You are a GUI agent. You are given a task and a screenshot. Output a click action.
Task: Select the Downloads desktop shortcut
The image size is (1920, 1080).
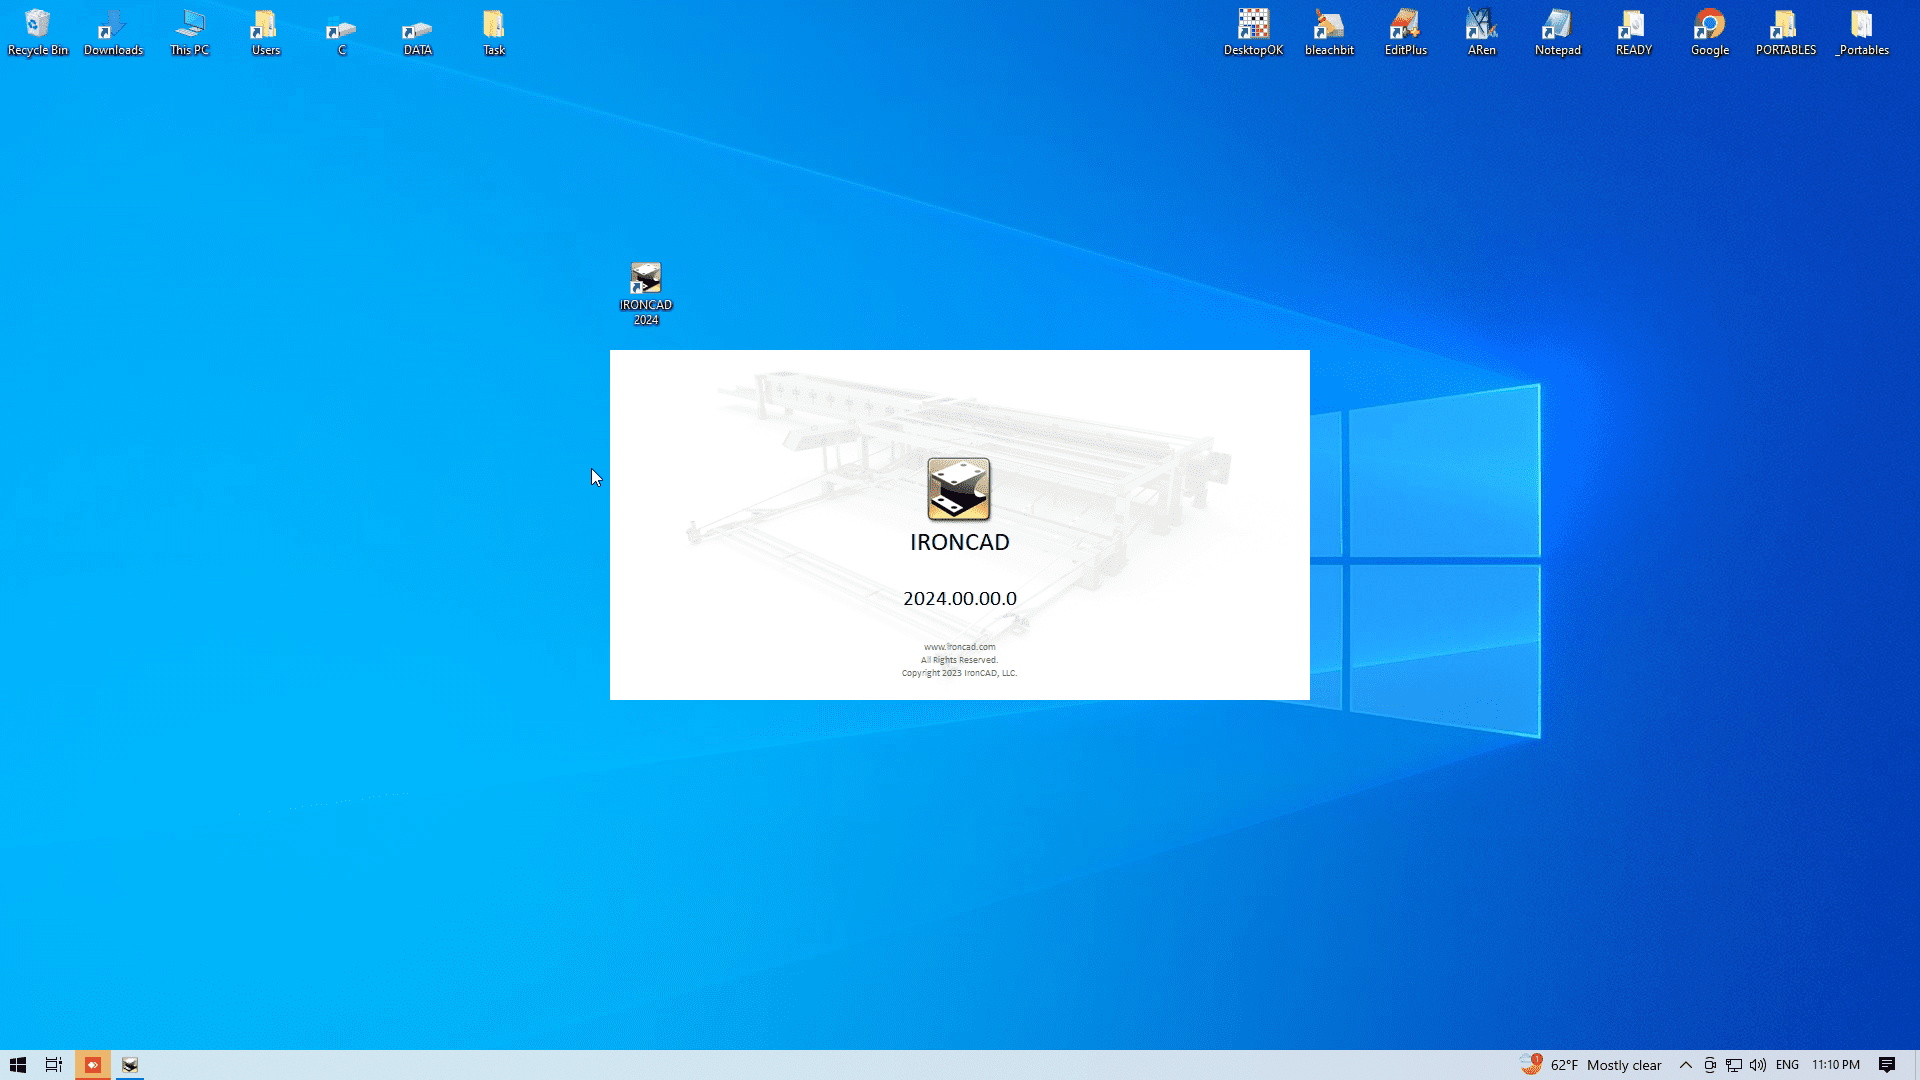click(113, 32)
